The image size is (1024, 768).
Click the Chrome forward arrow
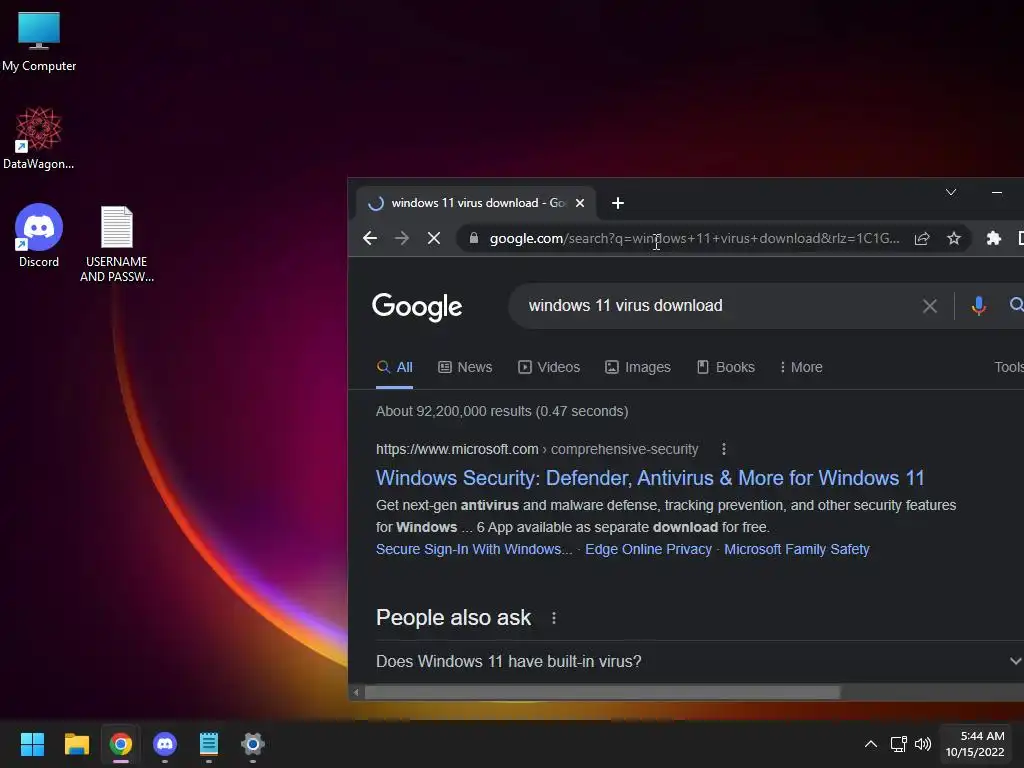coord(402,238)
